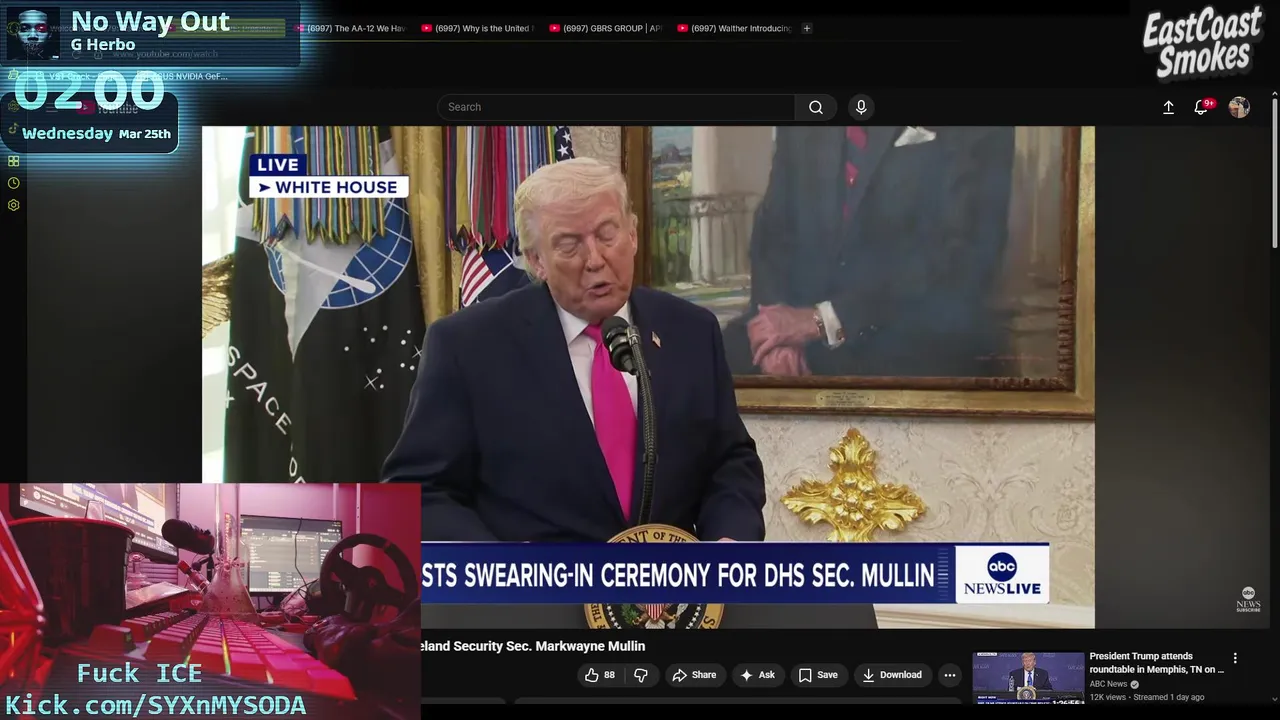Activate voice search microphone icon
The height and width of the screenshot is (720, 1280).
(x=861, y=107)
